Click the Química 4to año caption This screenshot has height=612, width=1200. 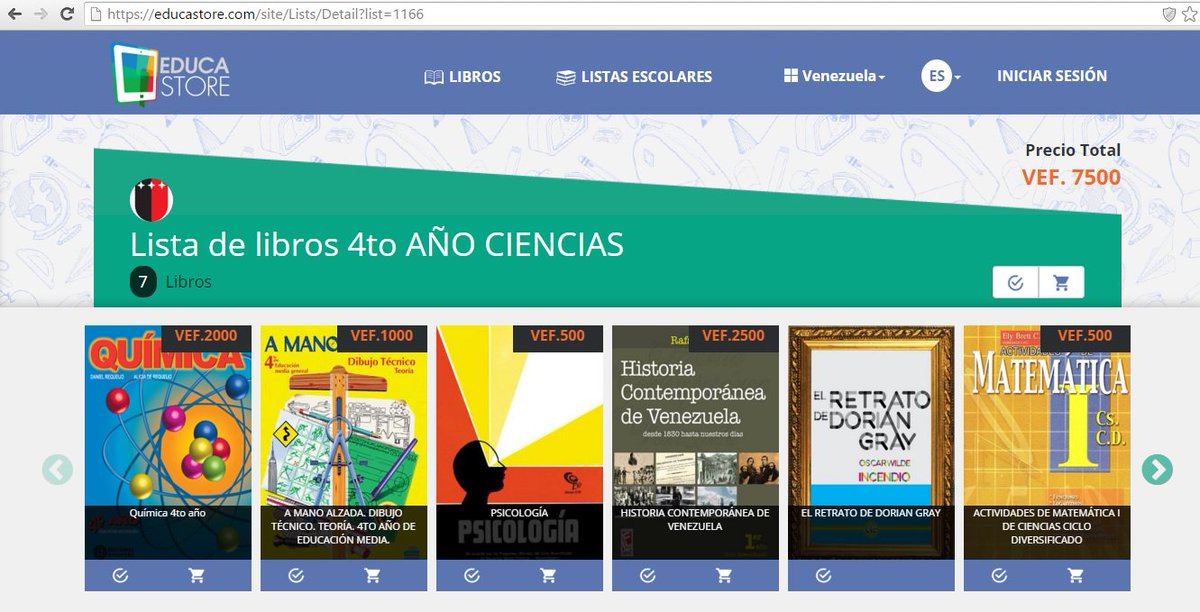click(168, 513)
